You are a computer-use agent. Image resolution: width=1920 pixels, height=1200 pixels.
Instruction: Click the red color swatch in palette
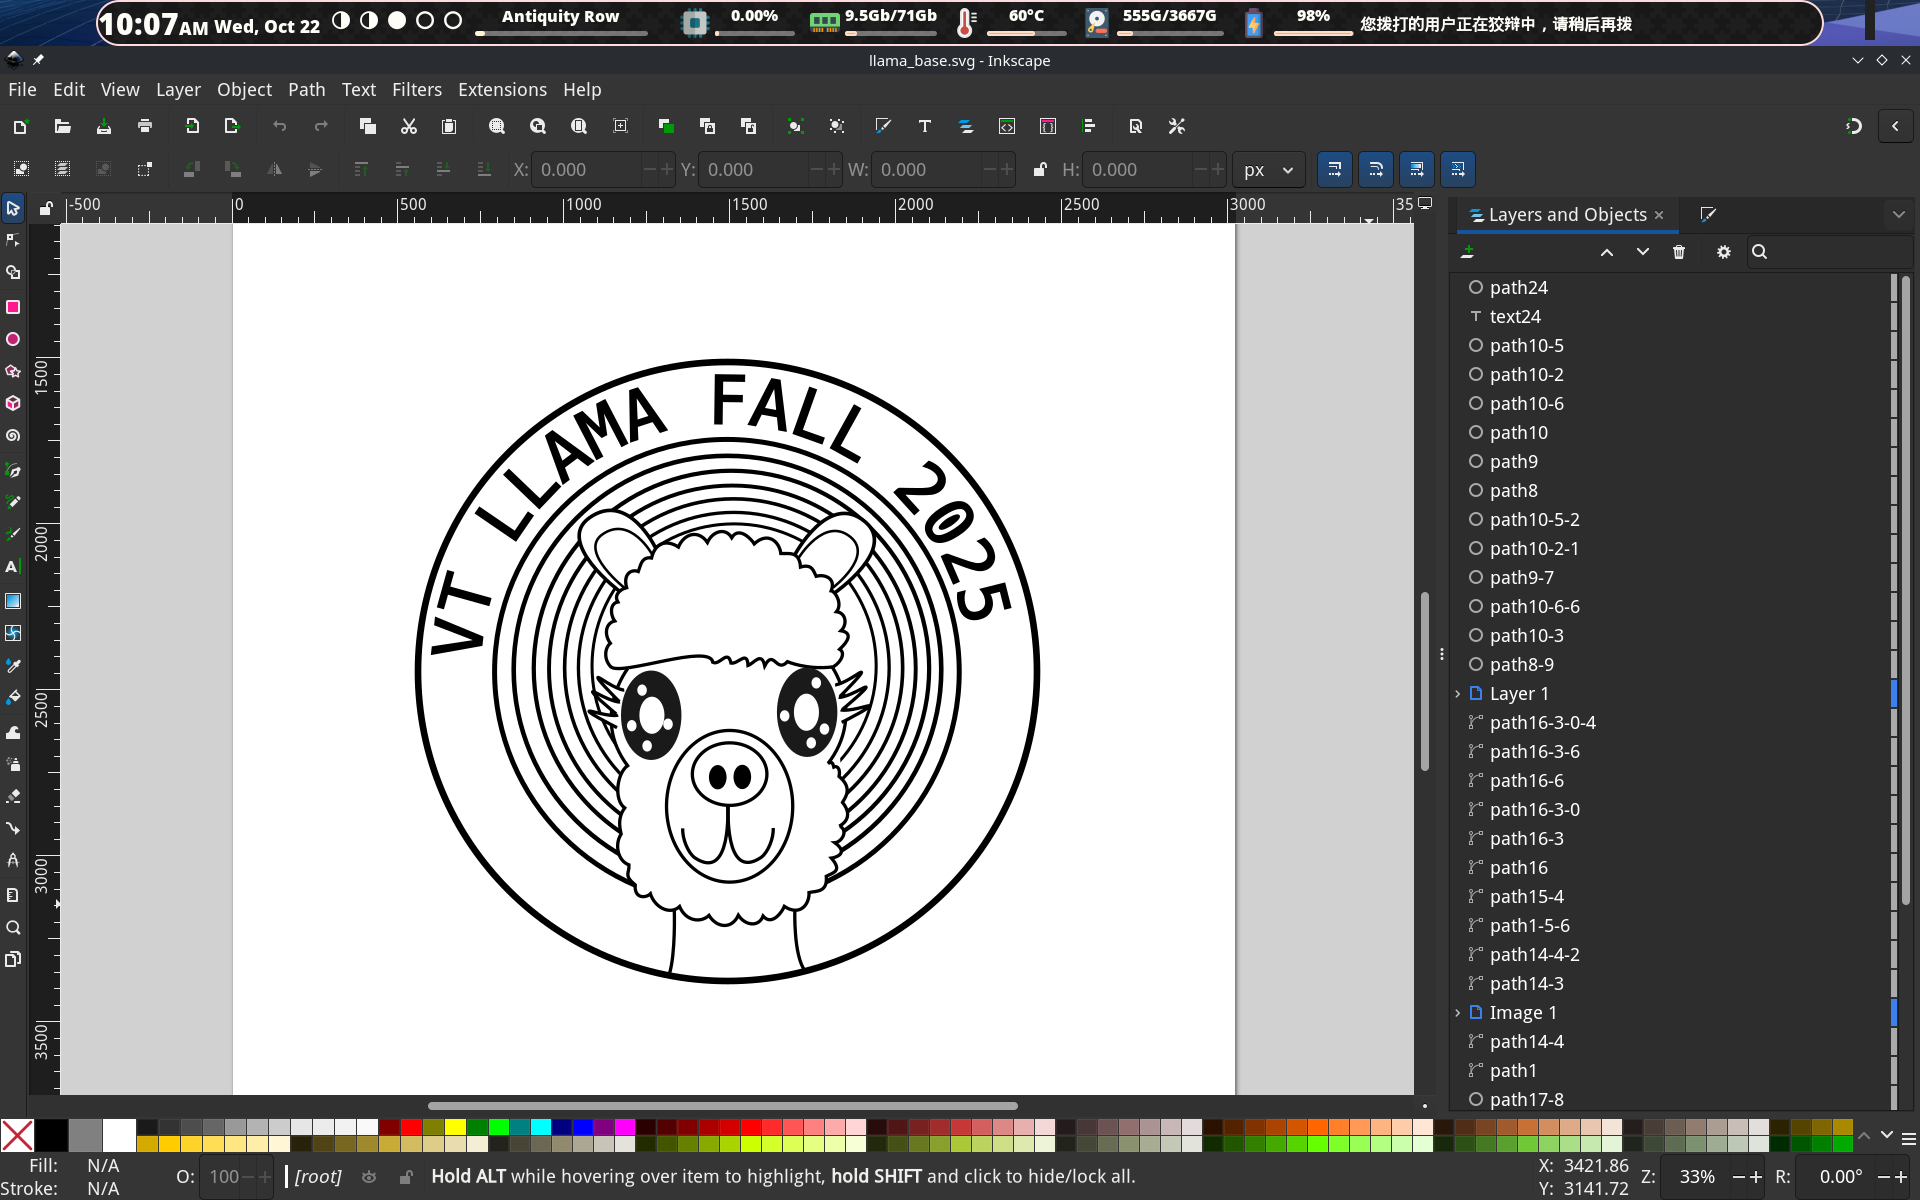click(411, 1128)
